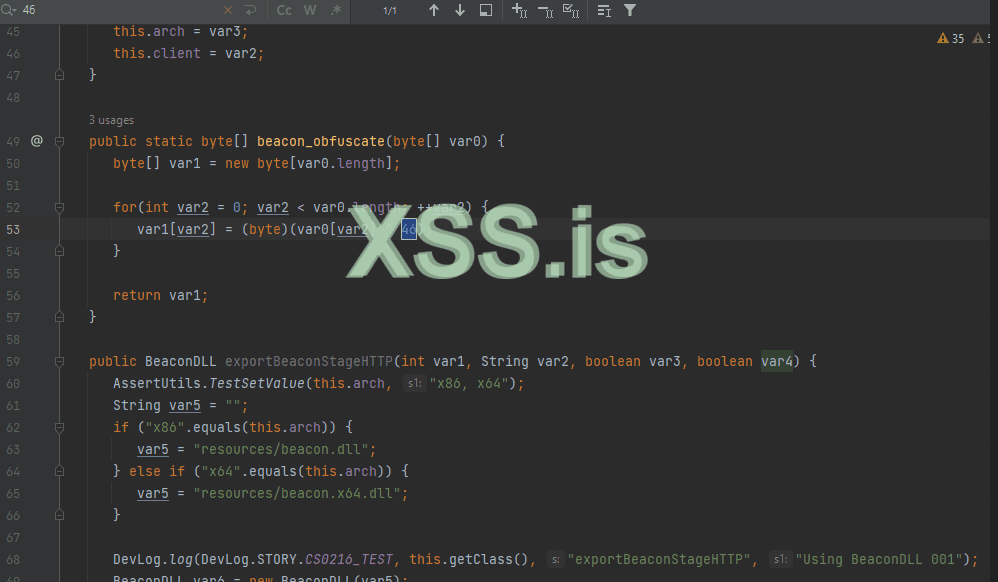The height and width of the screenshot is (582, 998).
Task: Go to previous occurrence arrow
Action: pyautogui.click(x=433, y=10)
